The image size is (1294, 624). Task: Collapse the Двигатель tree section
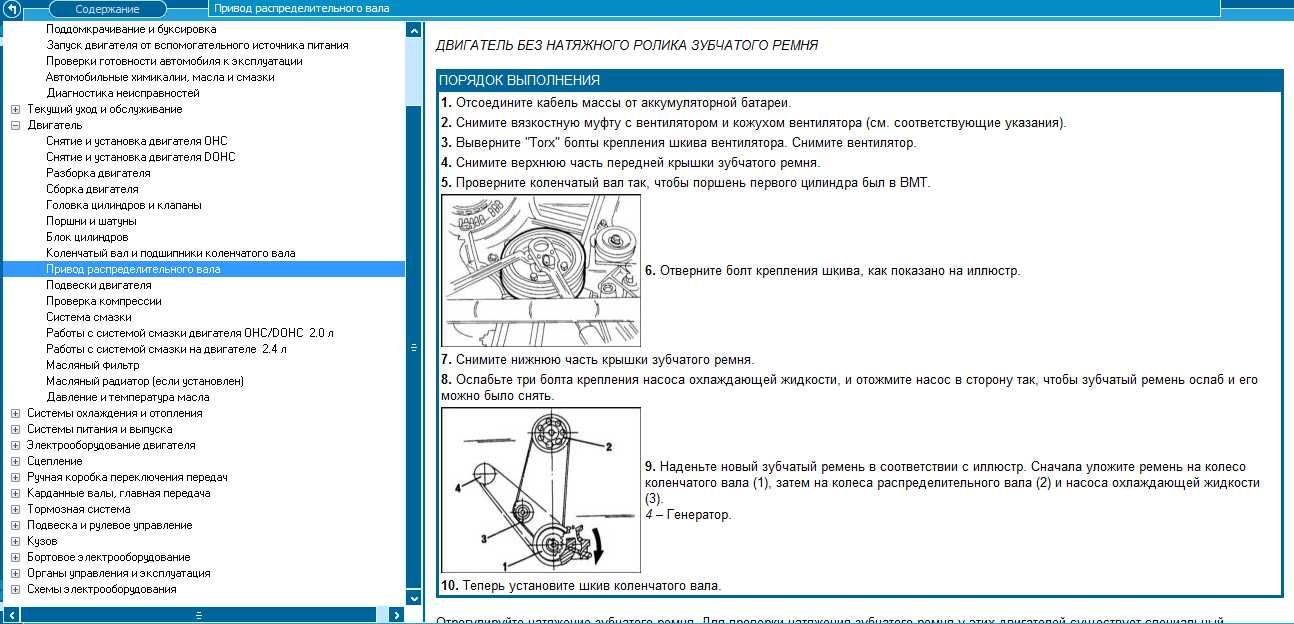15,125
